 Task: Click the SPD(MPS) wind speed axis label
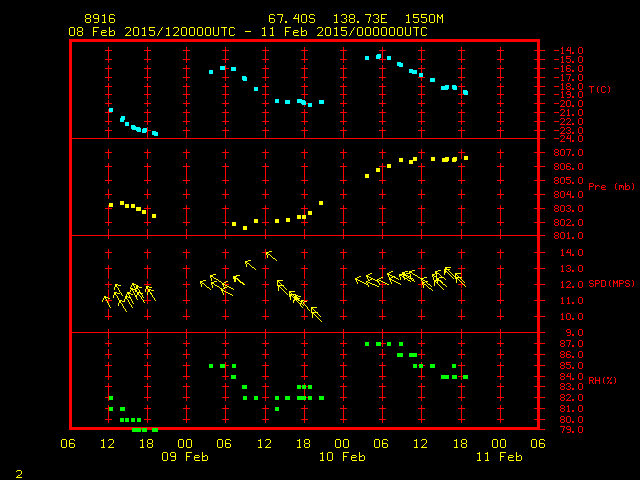coord(611,283)
